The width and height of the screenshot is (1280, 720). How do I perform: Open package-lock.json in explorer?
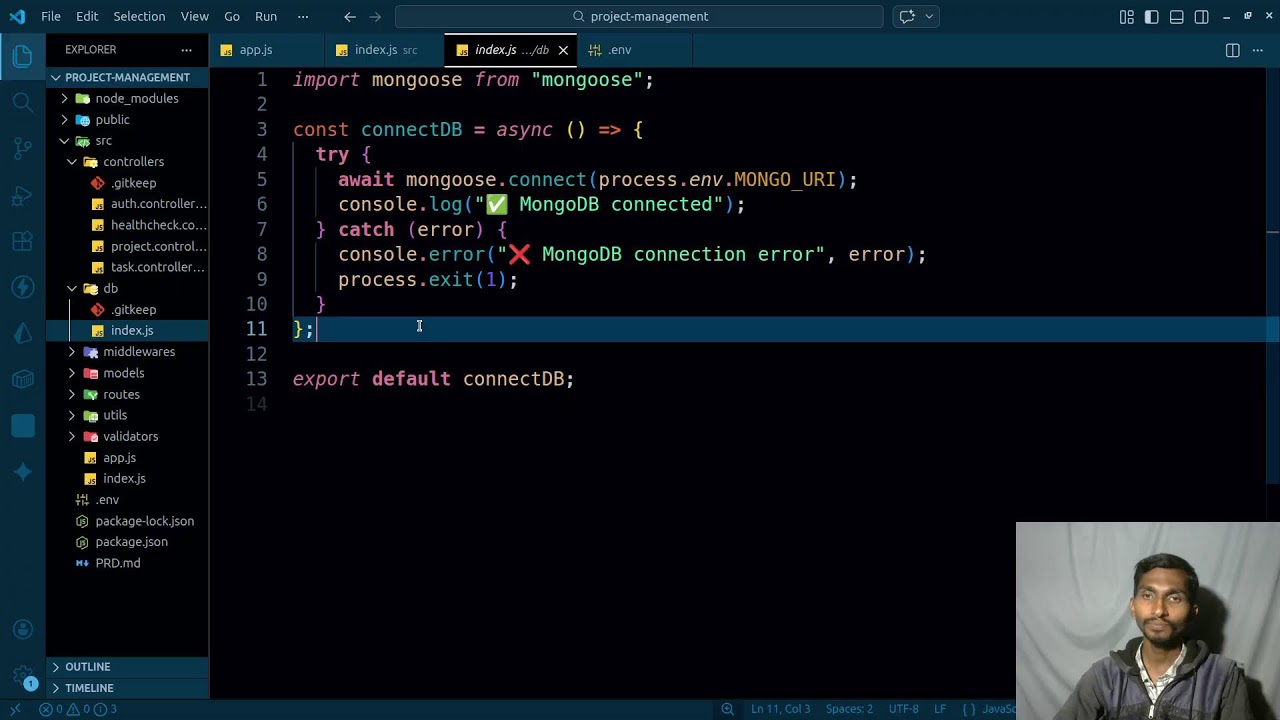point(127,521)
